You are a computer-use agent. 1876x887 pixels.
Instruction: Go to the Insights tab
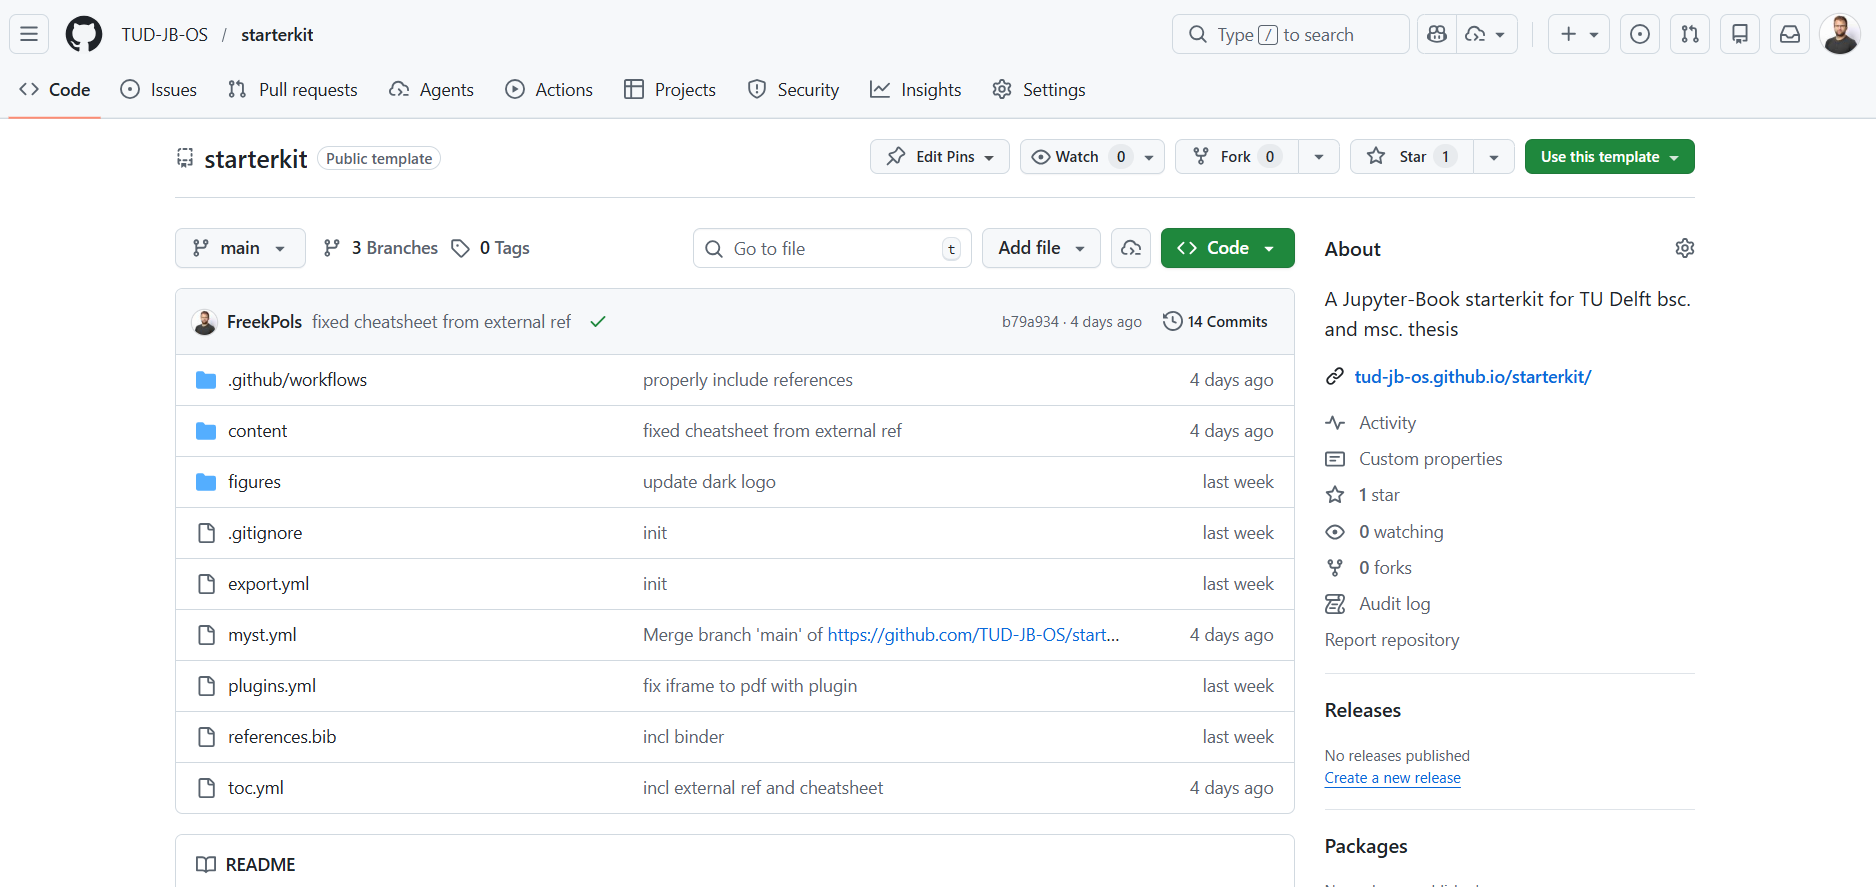[x=915, y=90]
